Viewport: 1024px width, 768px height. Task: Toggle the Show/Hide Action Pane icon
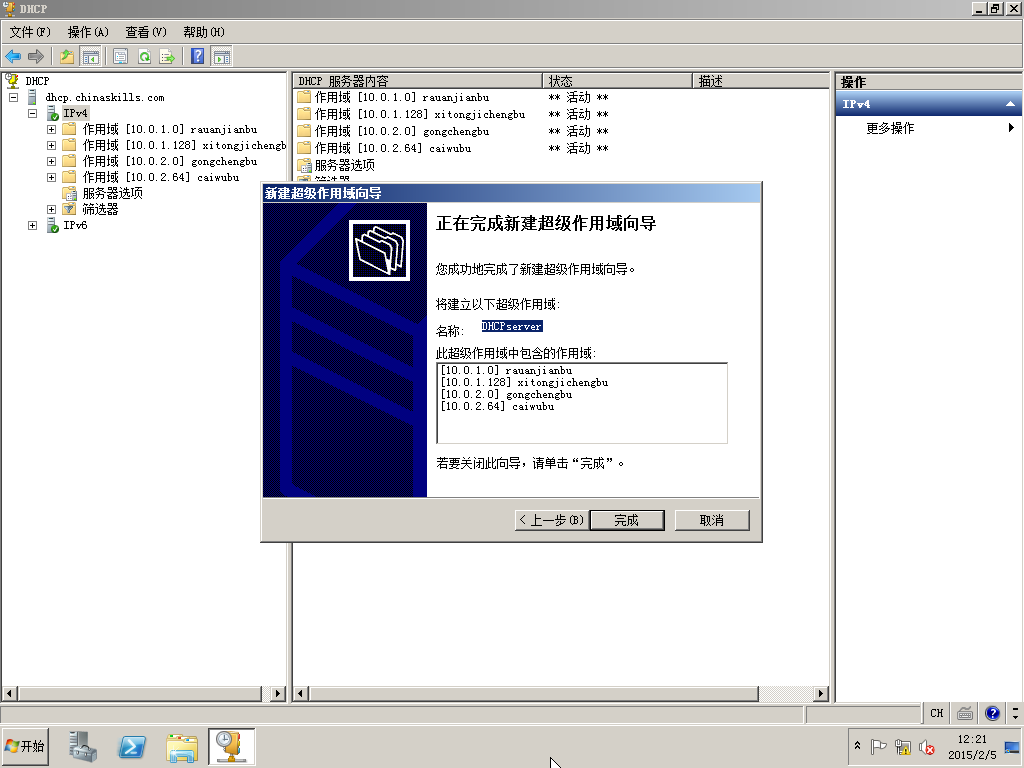click(x=222, y=57)
